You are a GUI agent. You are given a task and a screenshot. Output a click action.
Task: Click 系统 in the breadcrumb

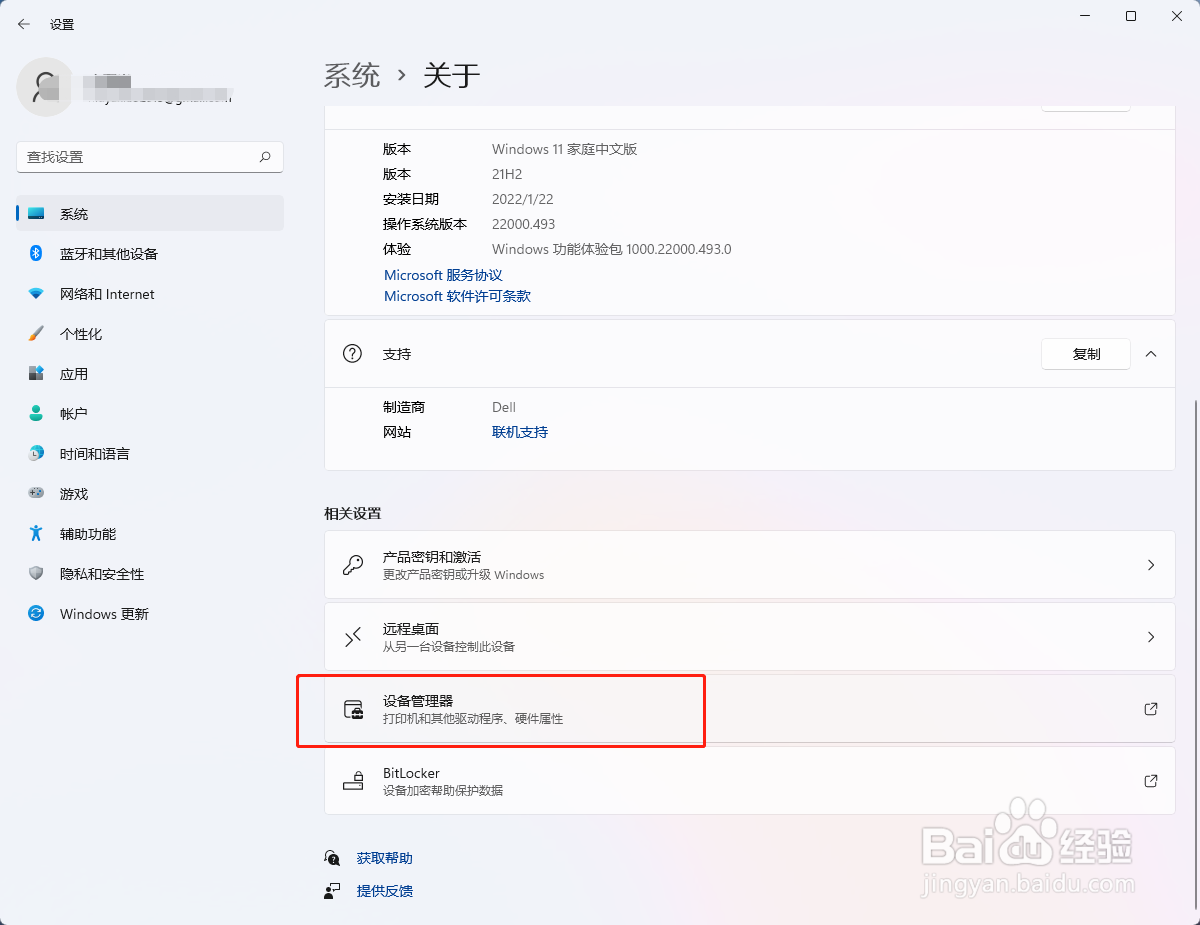pos(352,75)
